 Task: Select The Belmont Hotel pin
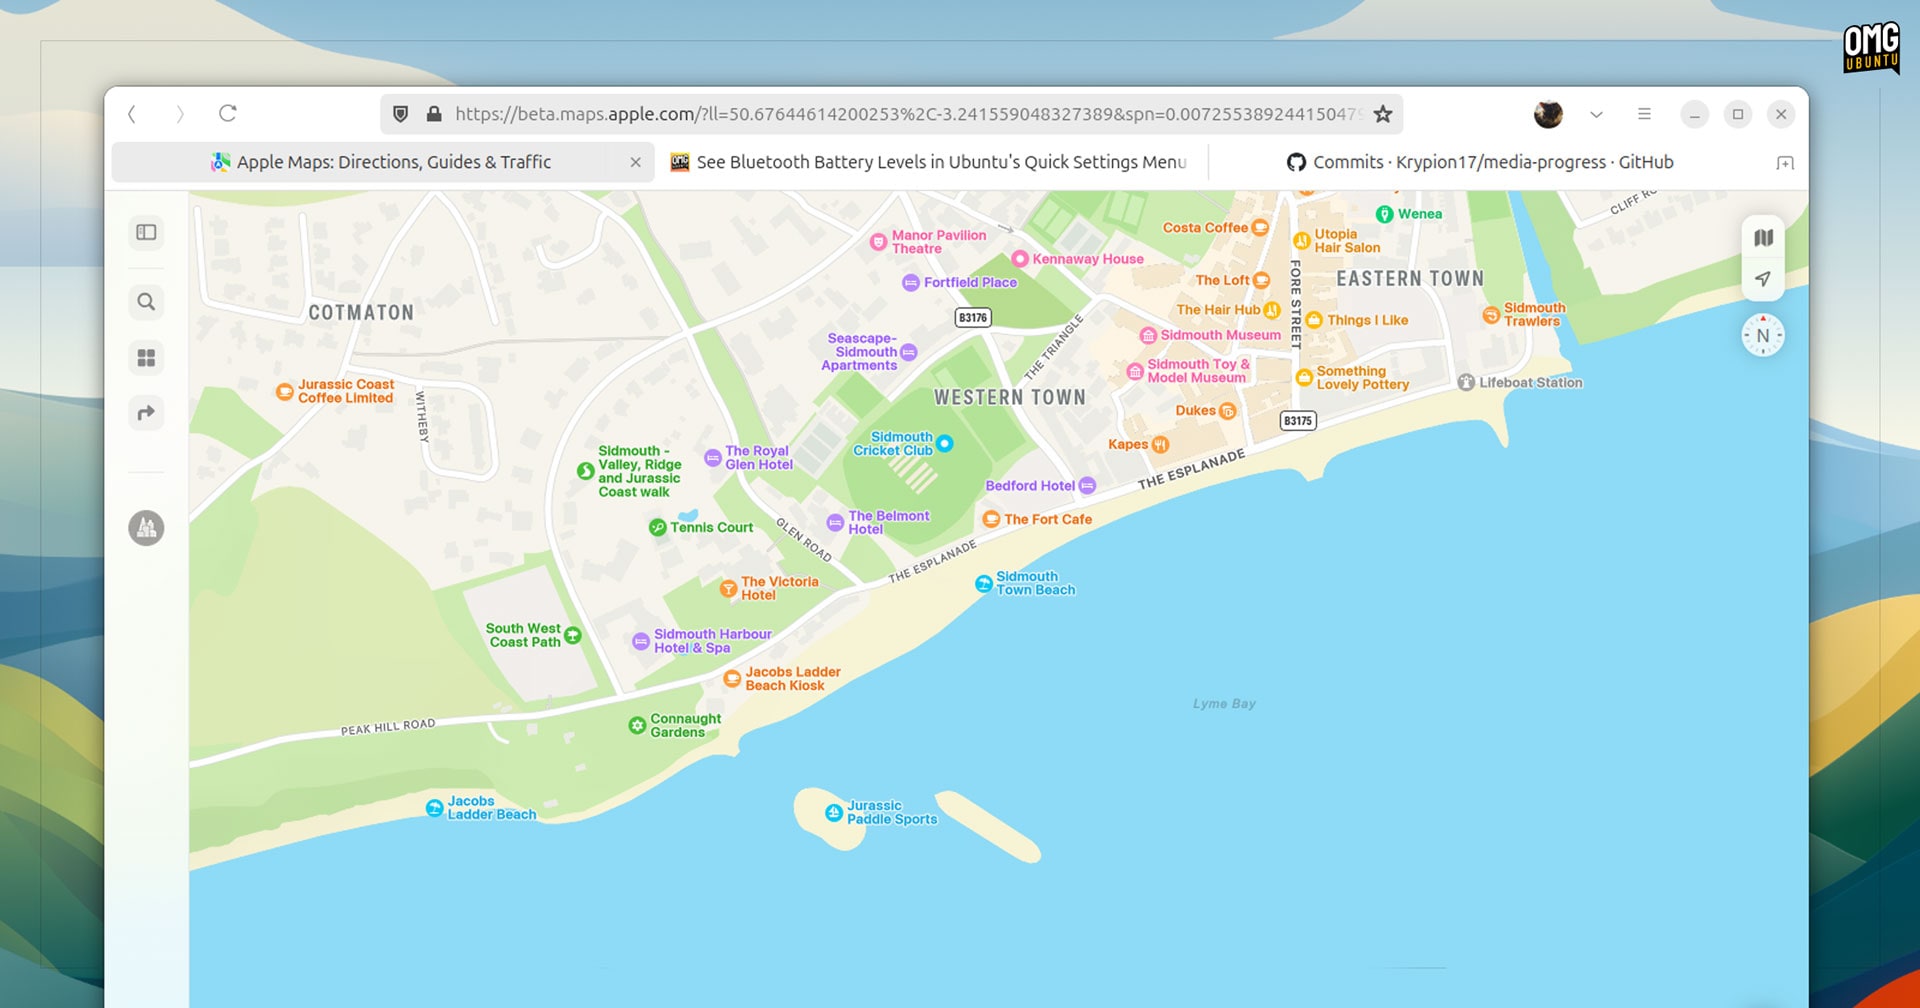pyautogui.click(x=835, y=522)
